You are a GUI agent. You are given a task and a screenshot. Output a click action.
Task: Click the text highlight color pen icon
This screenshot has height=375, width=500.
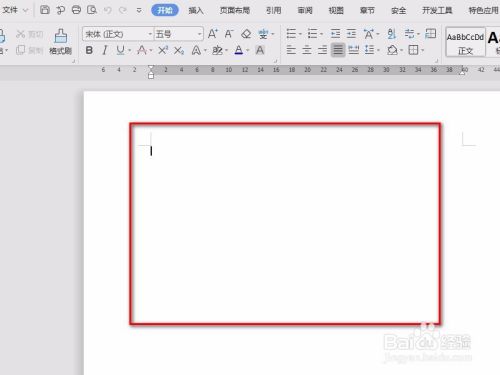click(217, 50)
